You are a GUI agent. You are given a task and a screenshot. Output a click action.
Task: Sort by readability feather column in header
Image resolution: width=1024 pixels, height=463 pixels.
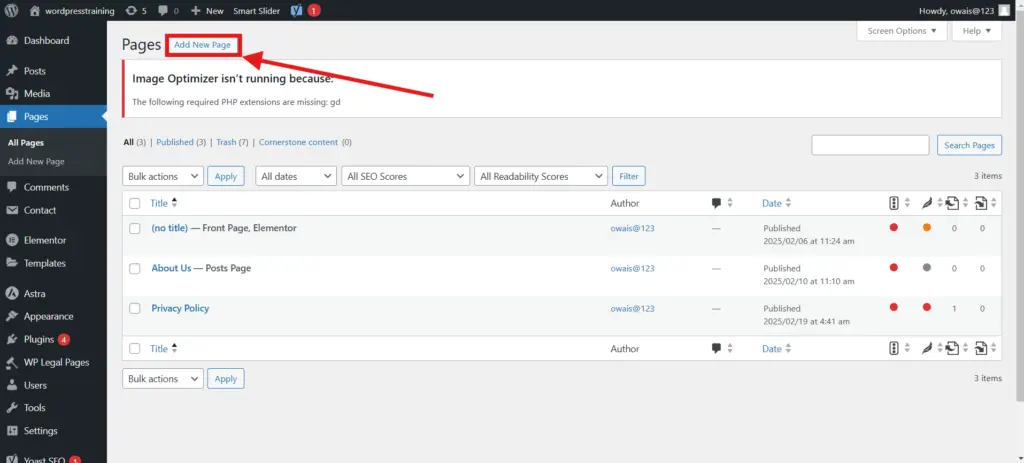[x=932, y=203]
